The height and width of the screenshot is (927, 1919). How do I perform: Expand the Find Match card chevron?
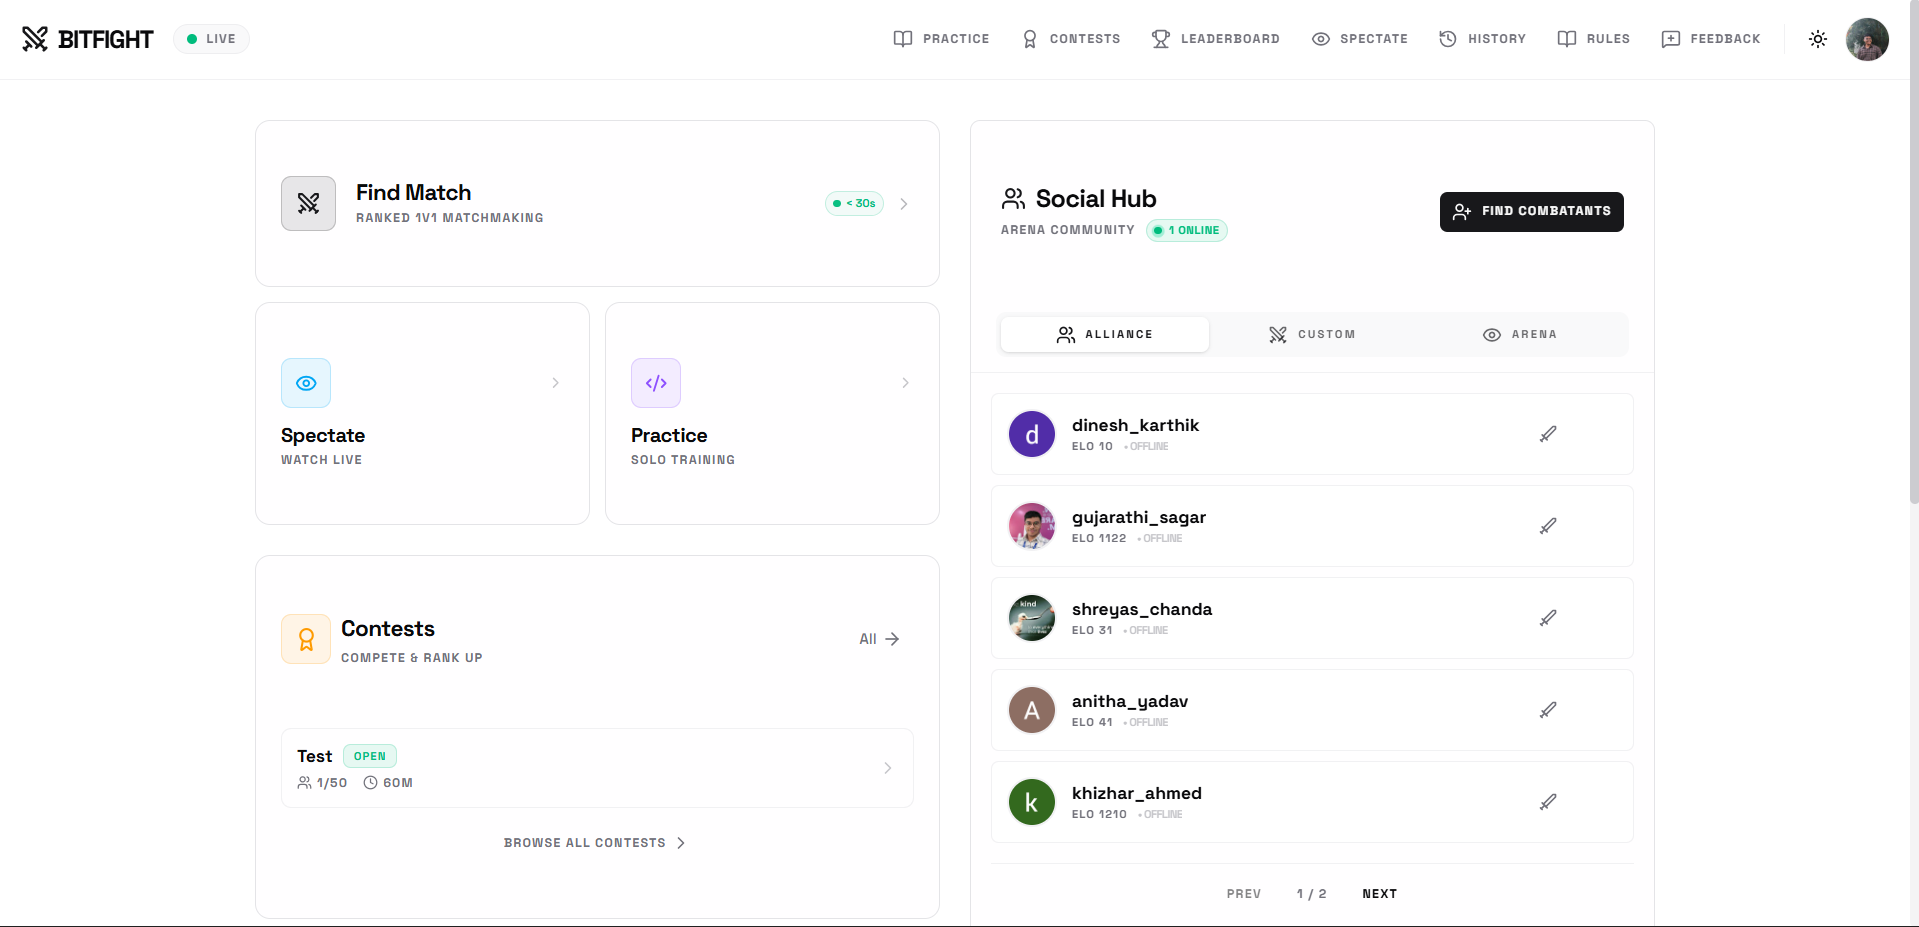[904, 203]
